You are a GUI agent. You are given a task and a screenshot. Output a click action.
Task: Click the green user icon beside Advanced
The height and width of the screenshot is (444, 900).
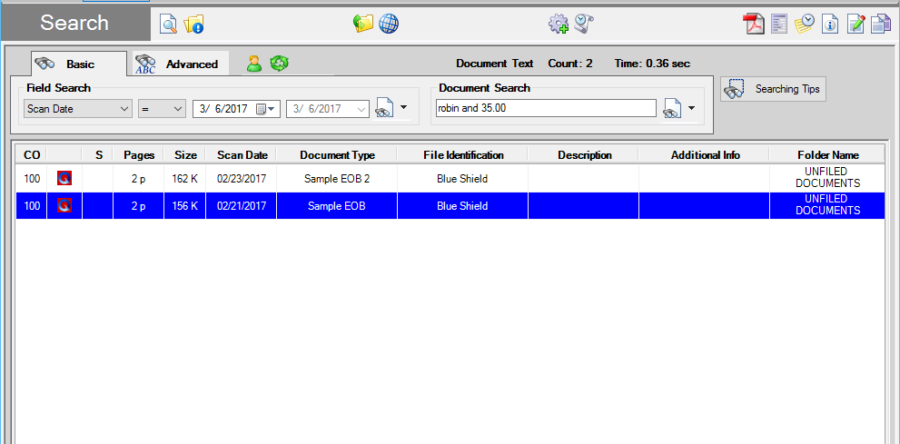254,64
